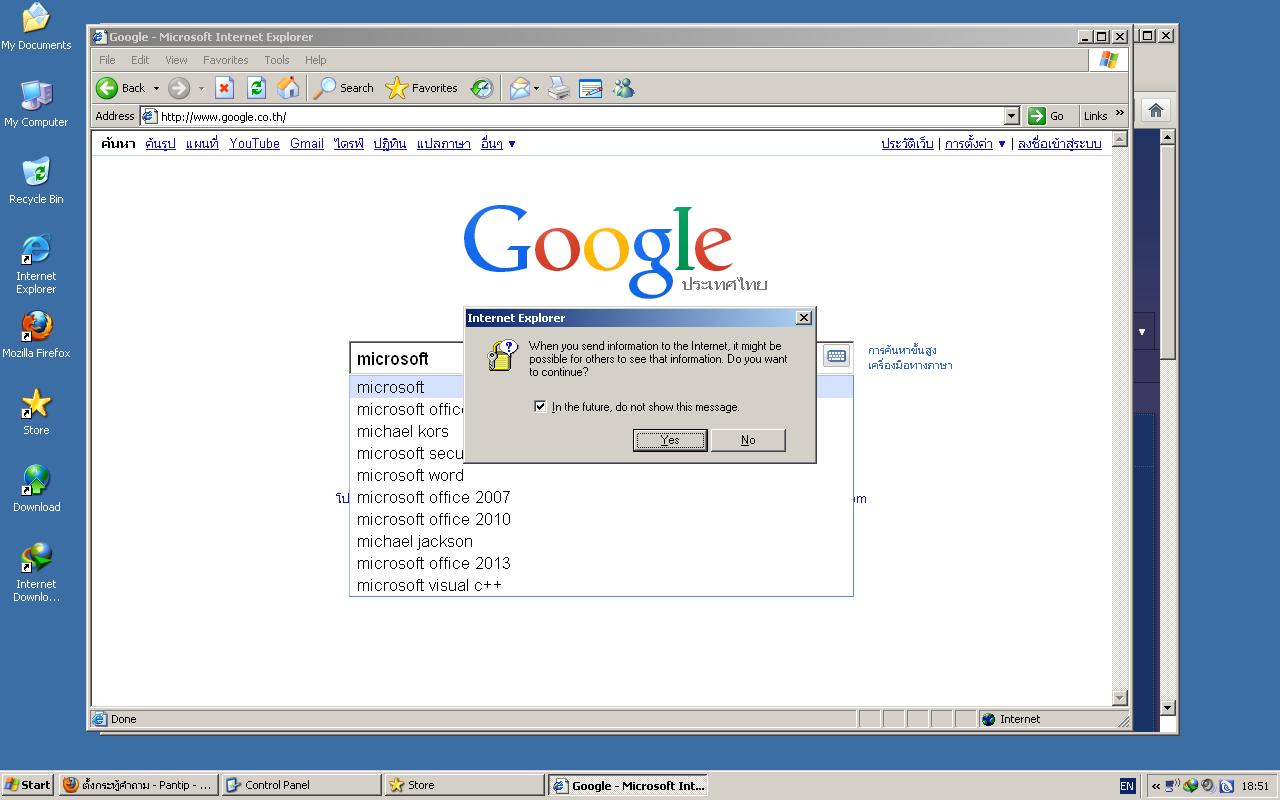Open the Edit menu

(x=140, y=60)
